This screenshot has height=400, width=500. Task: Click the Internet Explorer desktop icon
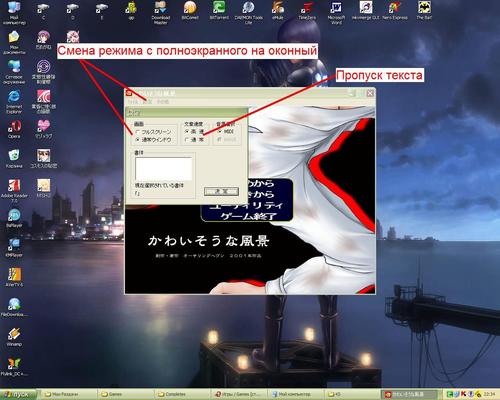[14, 102]
